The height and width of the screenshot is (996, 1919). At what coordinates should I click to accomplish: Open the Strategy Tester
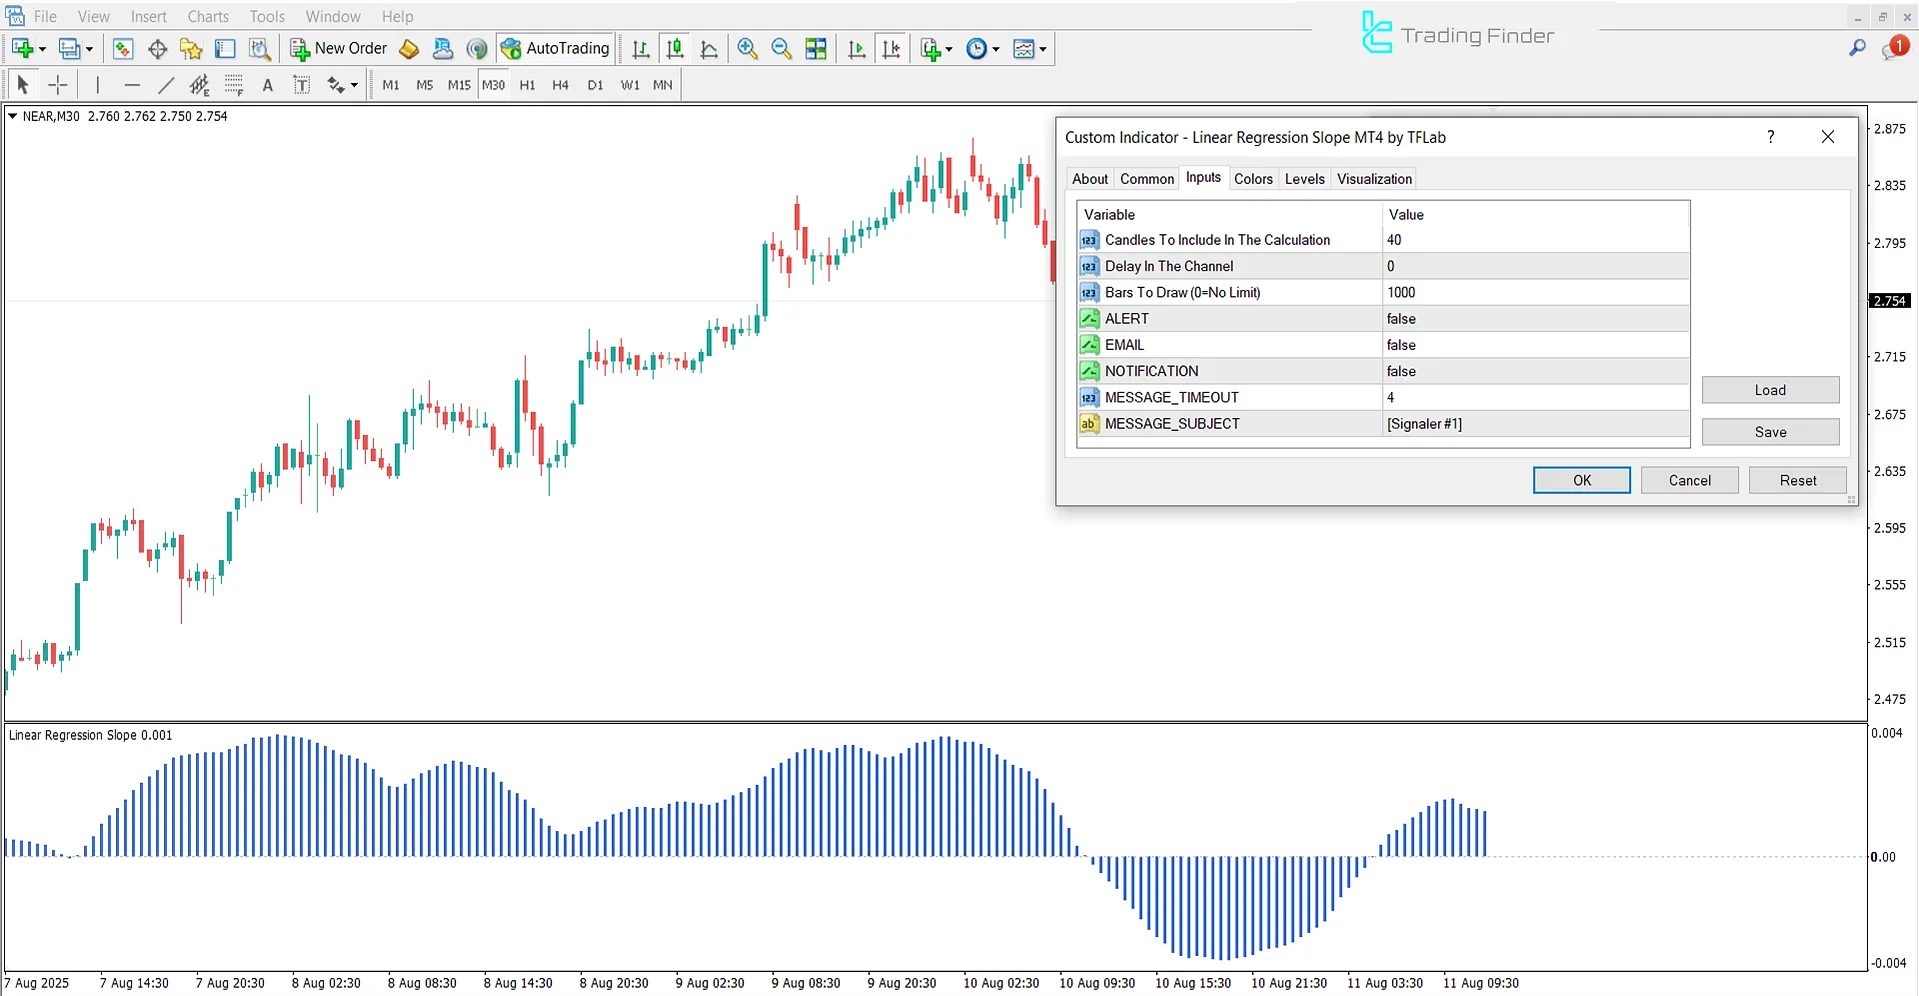[260, 48]
